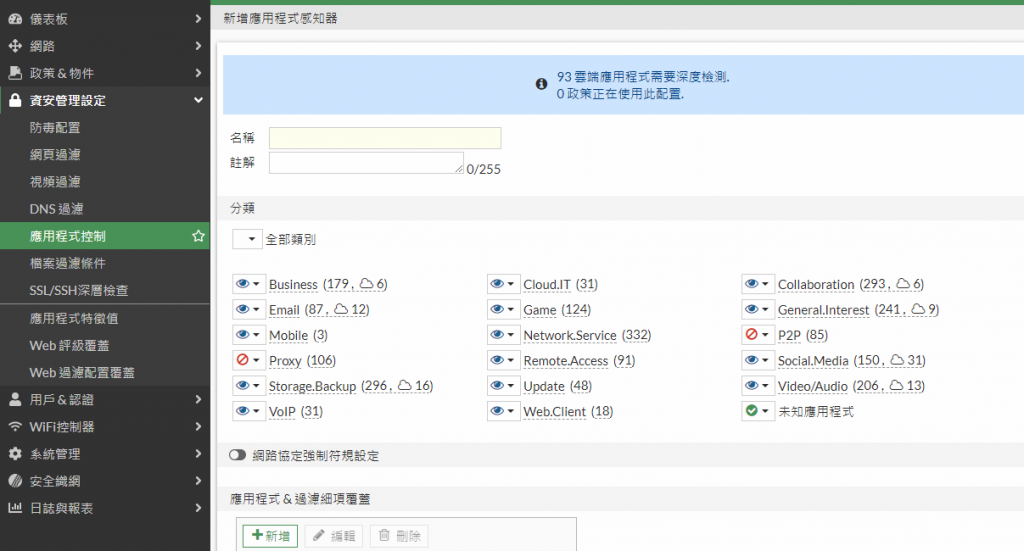Click the info icon in blue banner

541,85
